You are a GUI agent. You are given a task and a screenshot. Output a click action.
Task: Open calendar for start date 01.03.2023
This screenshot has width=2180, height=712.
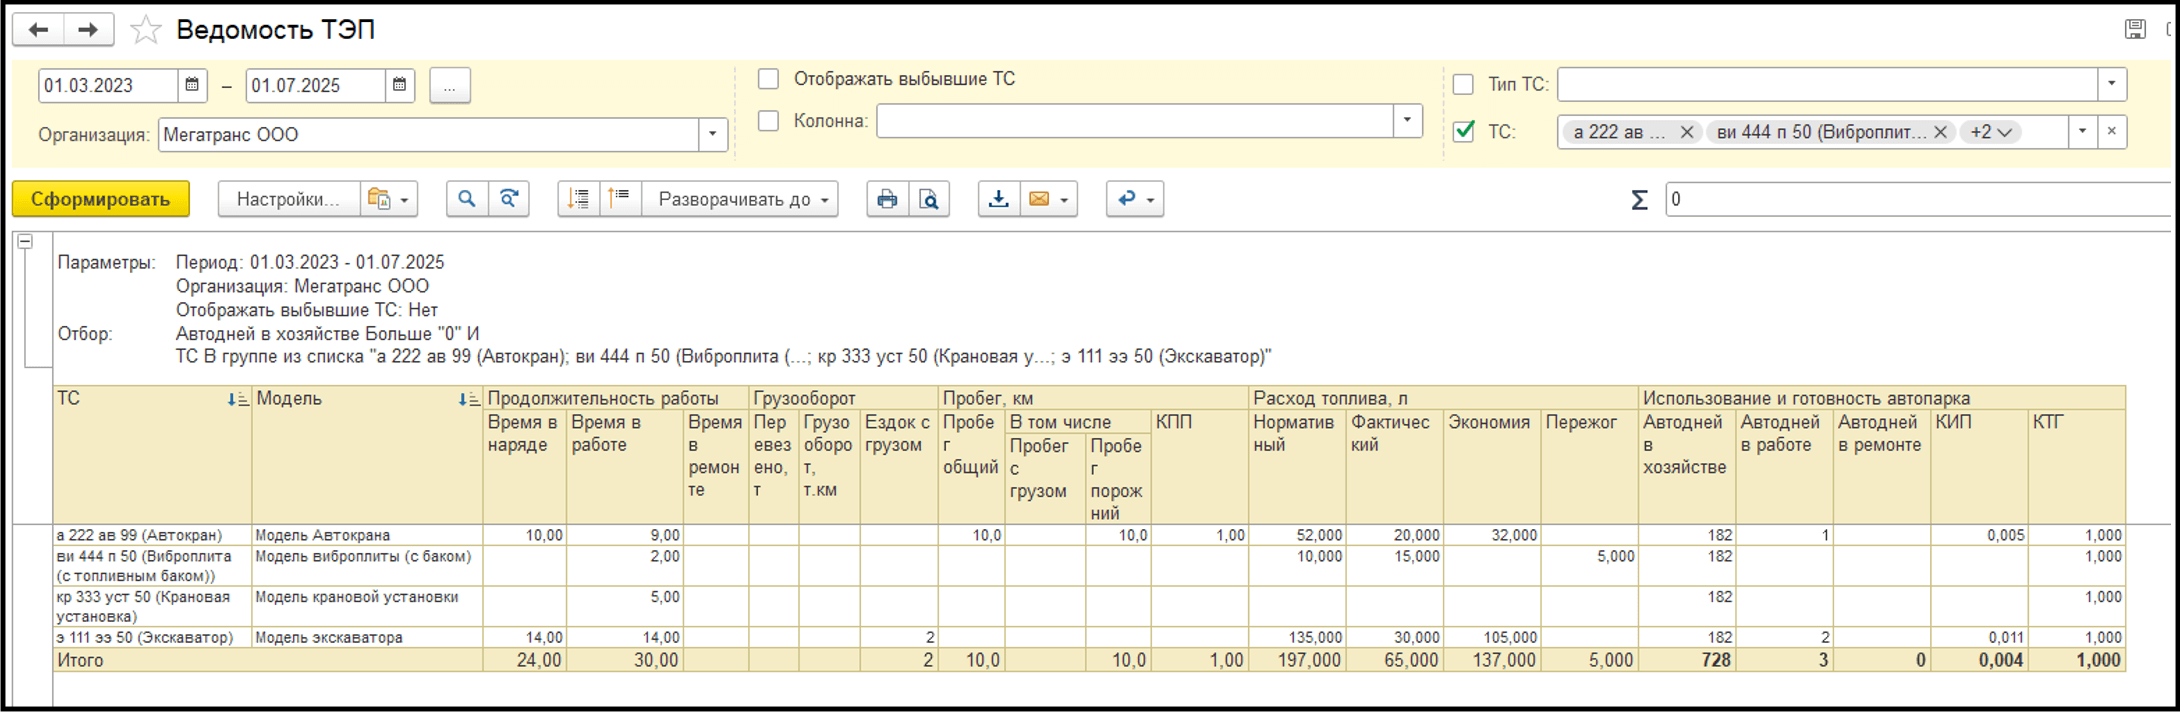click(x=192, y=85)
